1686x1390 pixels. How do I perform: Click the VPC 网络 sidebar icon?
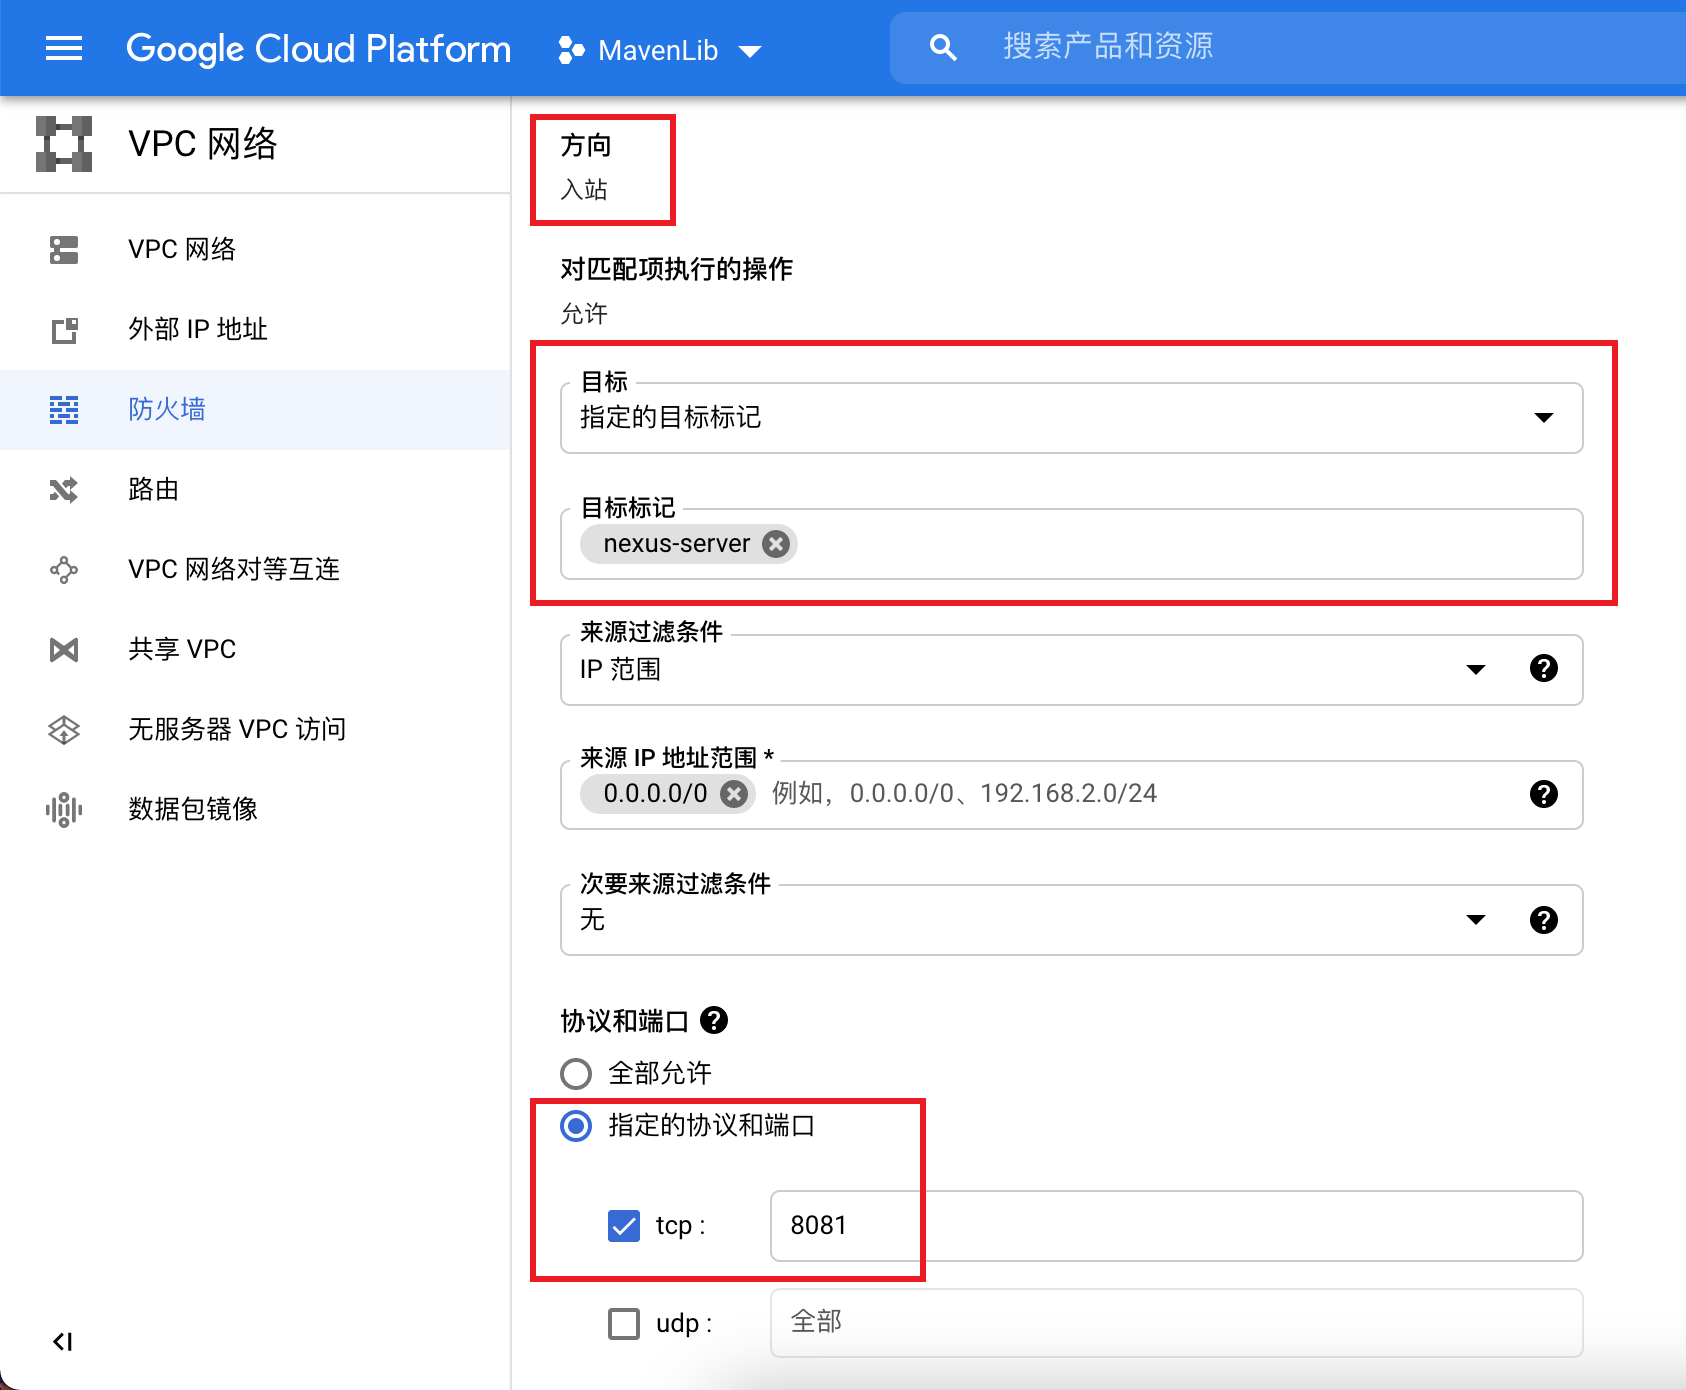64,249
